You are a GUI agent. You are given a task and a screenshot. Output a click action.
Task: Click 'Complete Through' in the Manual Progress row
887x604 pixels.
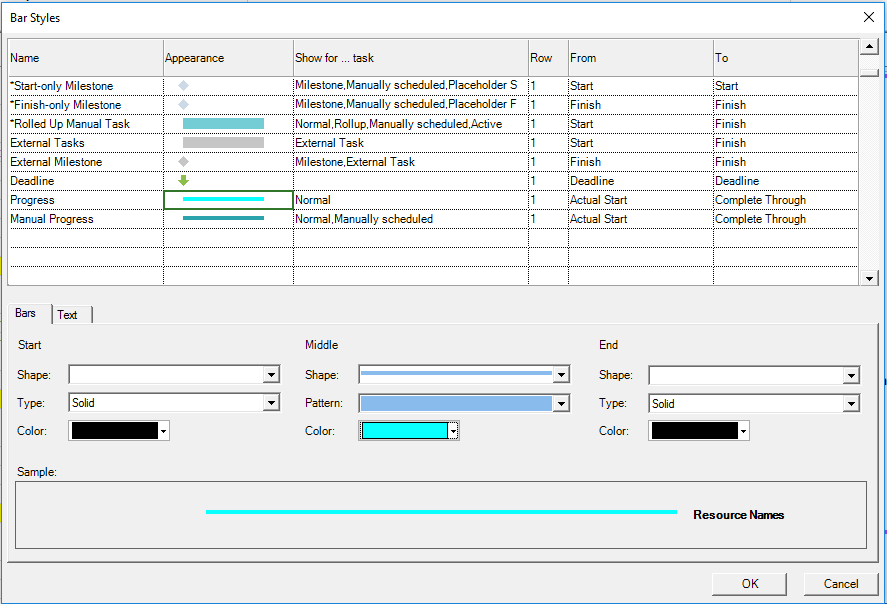pyautogui.click(x=786, y=219)
